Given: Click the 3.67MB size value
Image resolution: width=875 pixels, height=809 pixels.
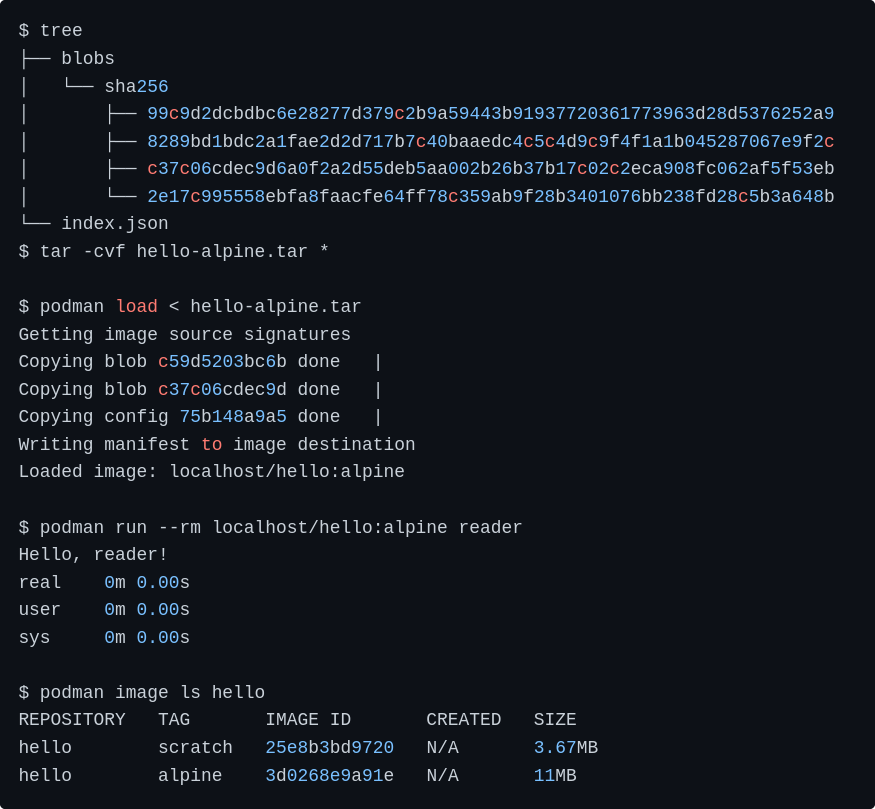Looking at the screenshot, I should (565, 748).
